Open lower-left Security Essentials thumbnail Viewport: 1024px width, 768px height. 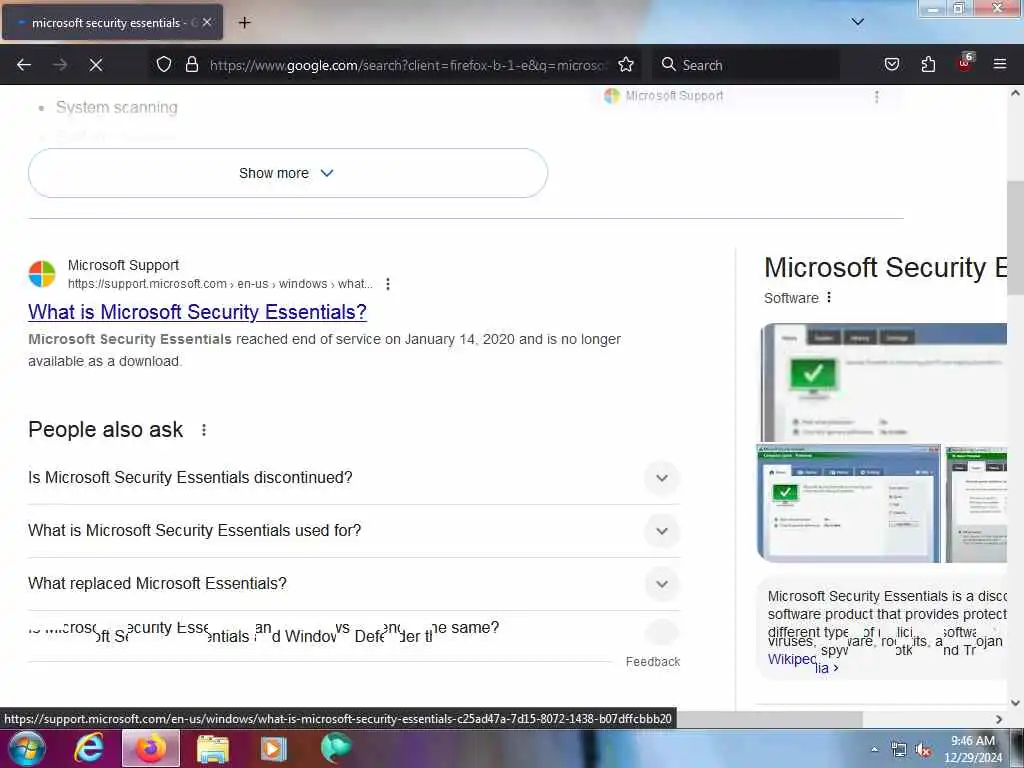848,504
